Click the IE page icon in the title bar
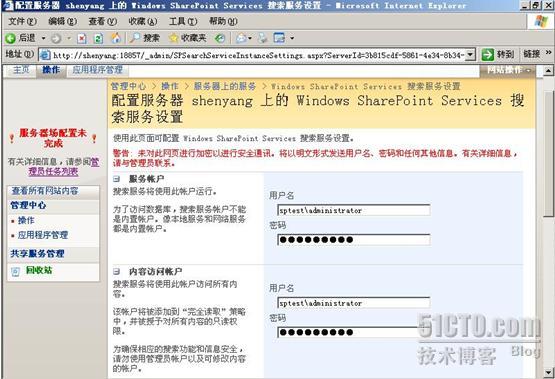The image size is (555, 379). [7, 6]
